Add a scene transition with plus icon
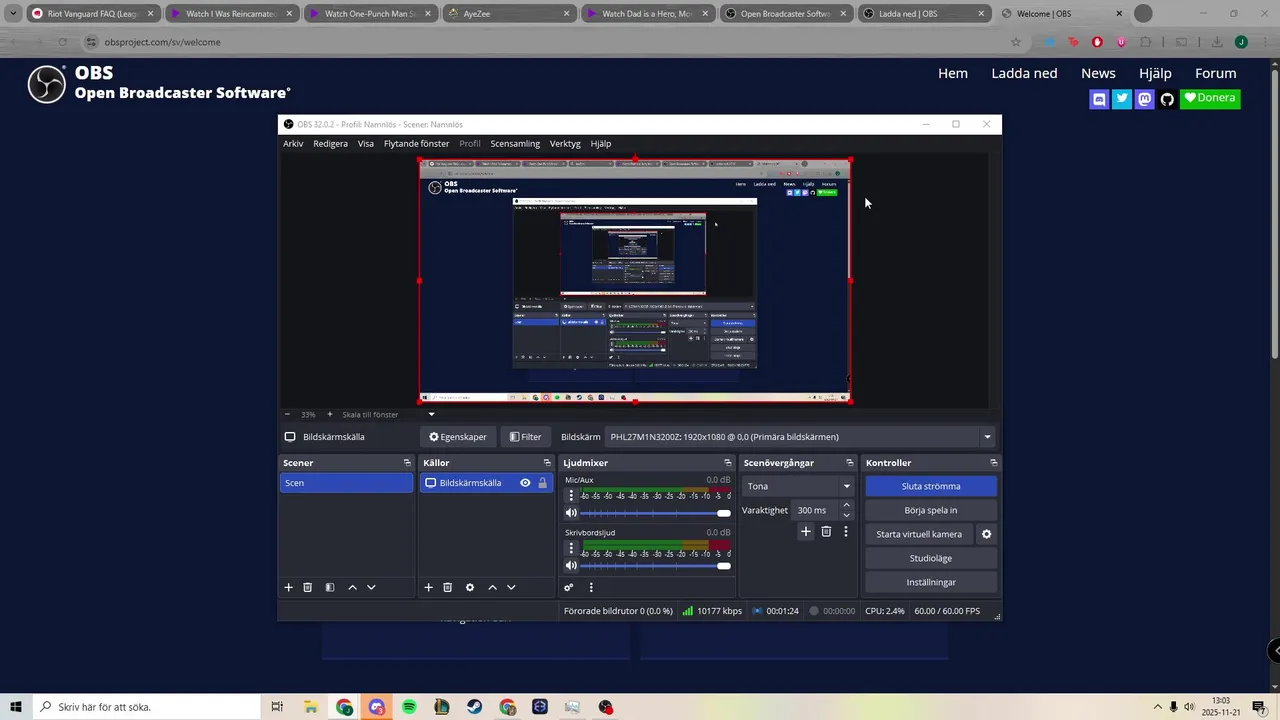 (806, 532)
